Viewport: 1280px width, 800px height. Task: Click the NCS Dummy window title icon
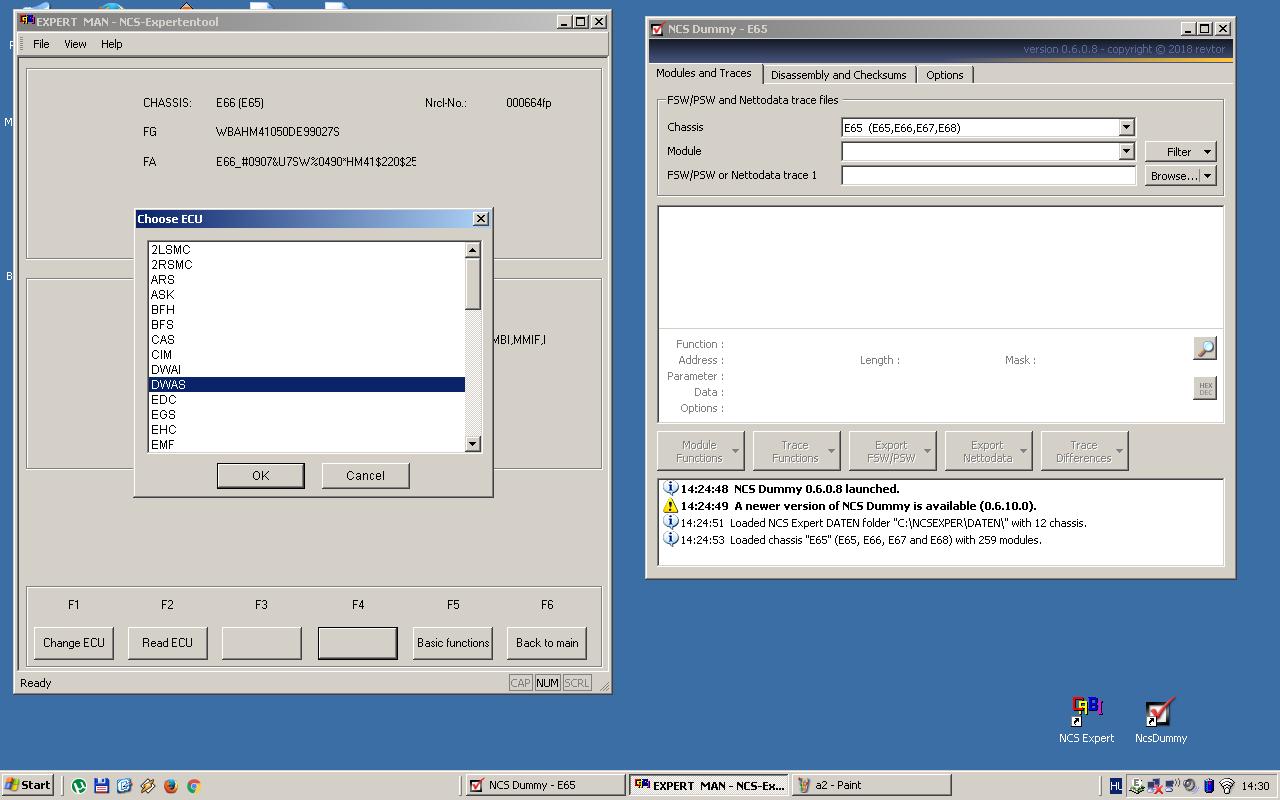pos(657,29)
